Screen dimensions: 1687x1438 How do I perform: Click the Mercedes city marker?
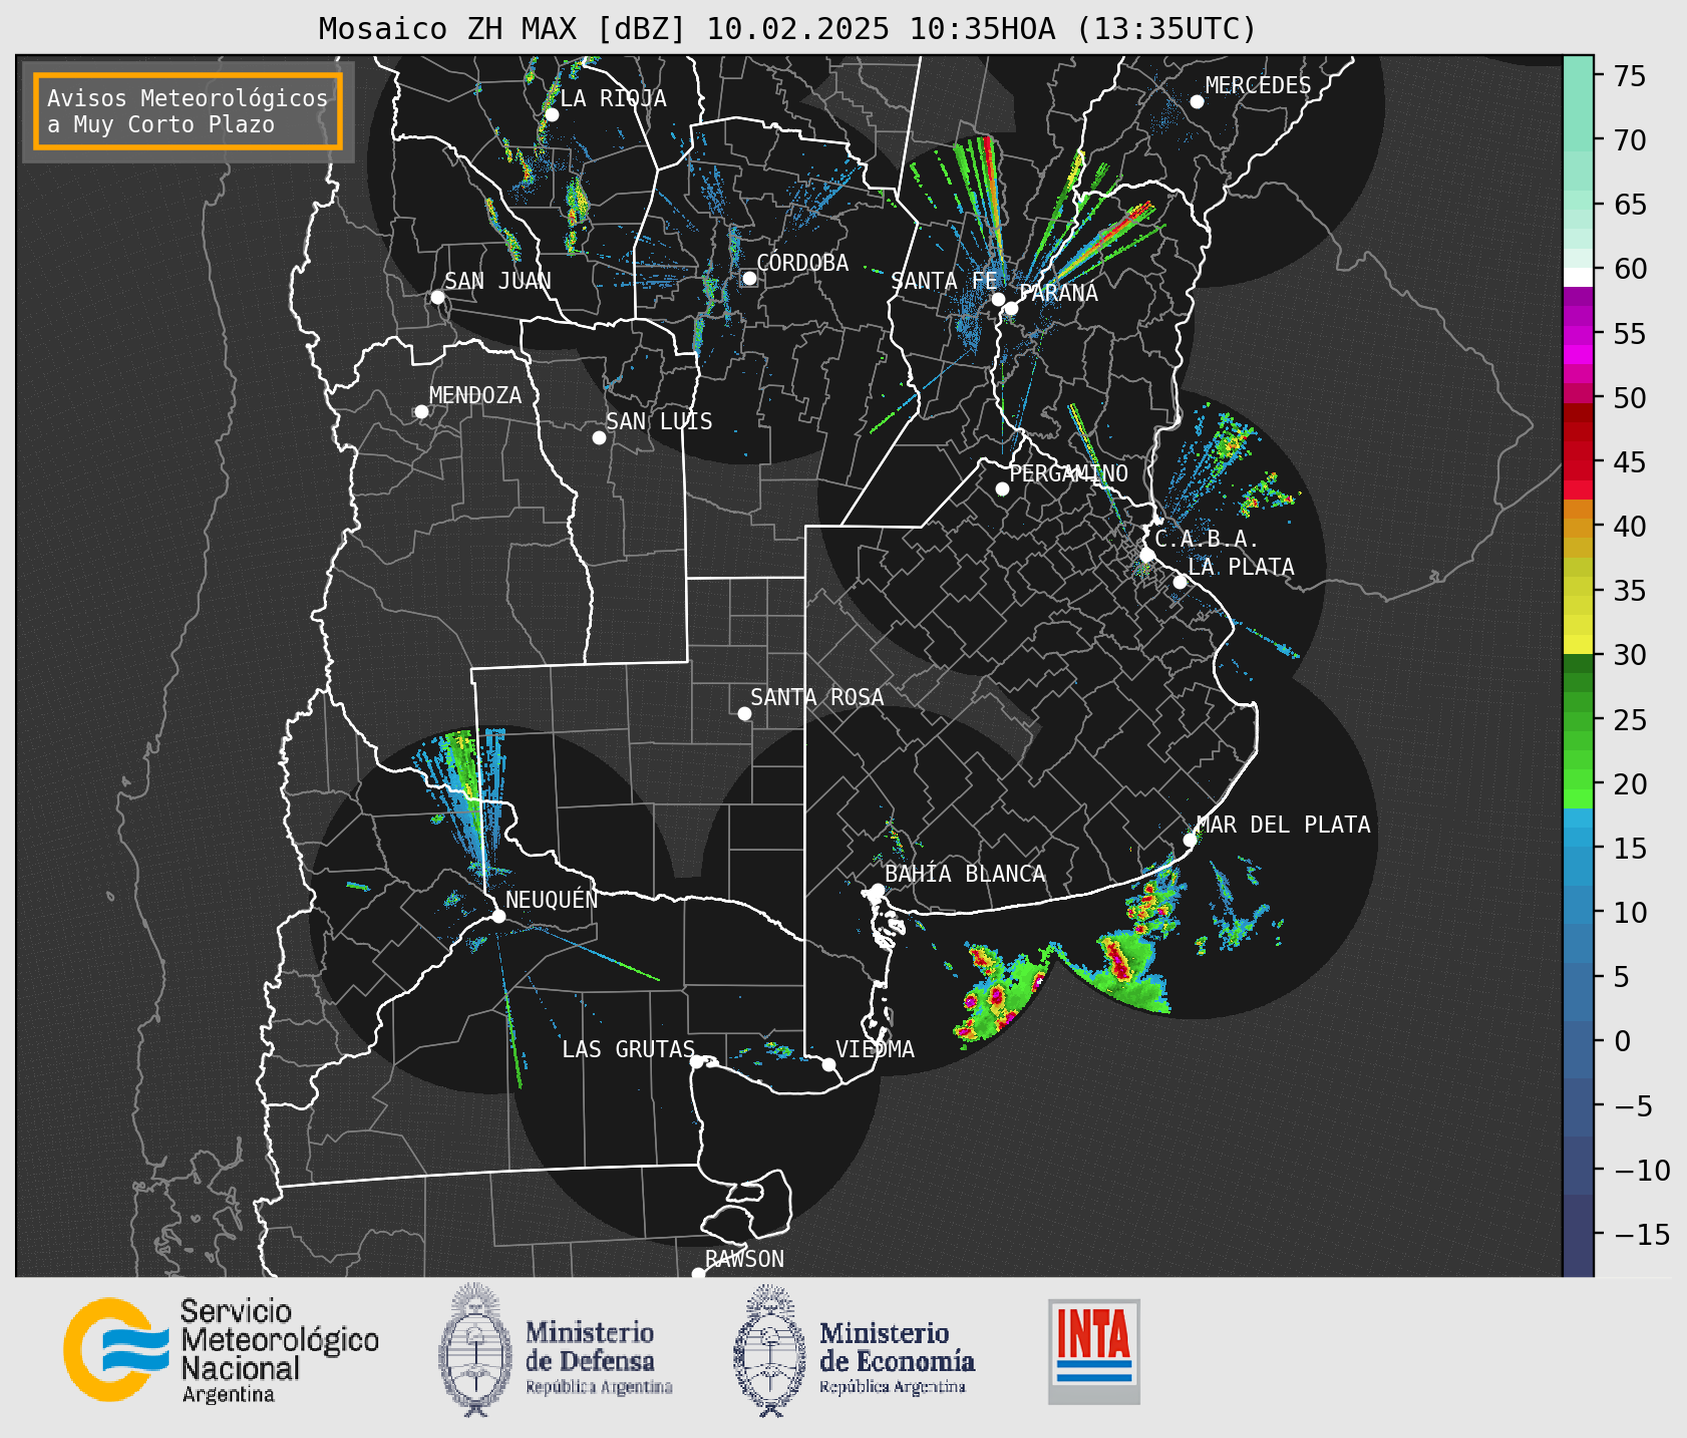click(x=1197, y=102)
